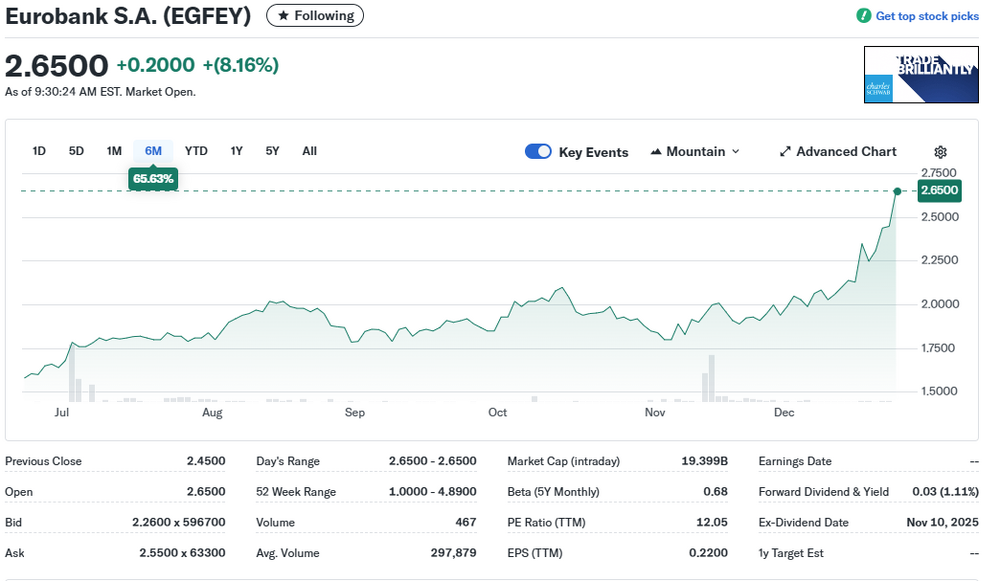Screen dimensions: 1000x581
Task: Open the 'Get top stock picks' link
Action: pos(927,16)
